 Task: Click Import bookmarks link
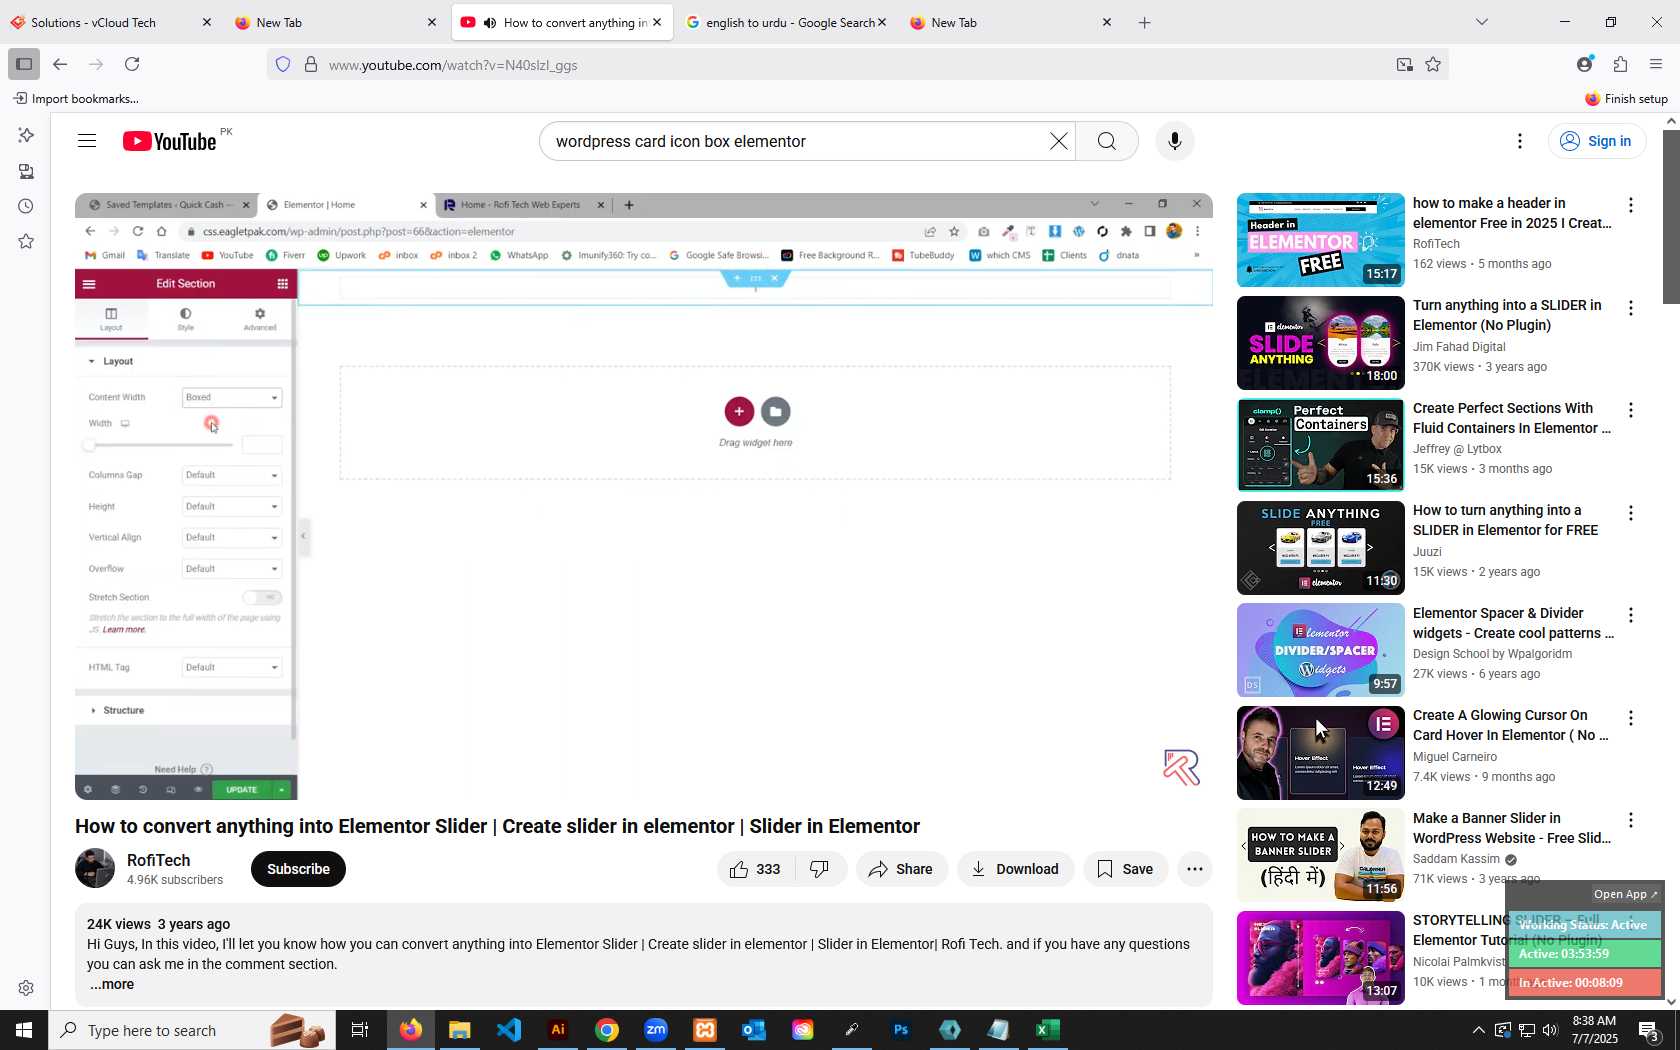pyautogui.click(x=76, y=98)
